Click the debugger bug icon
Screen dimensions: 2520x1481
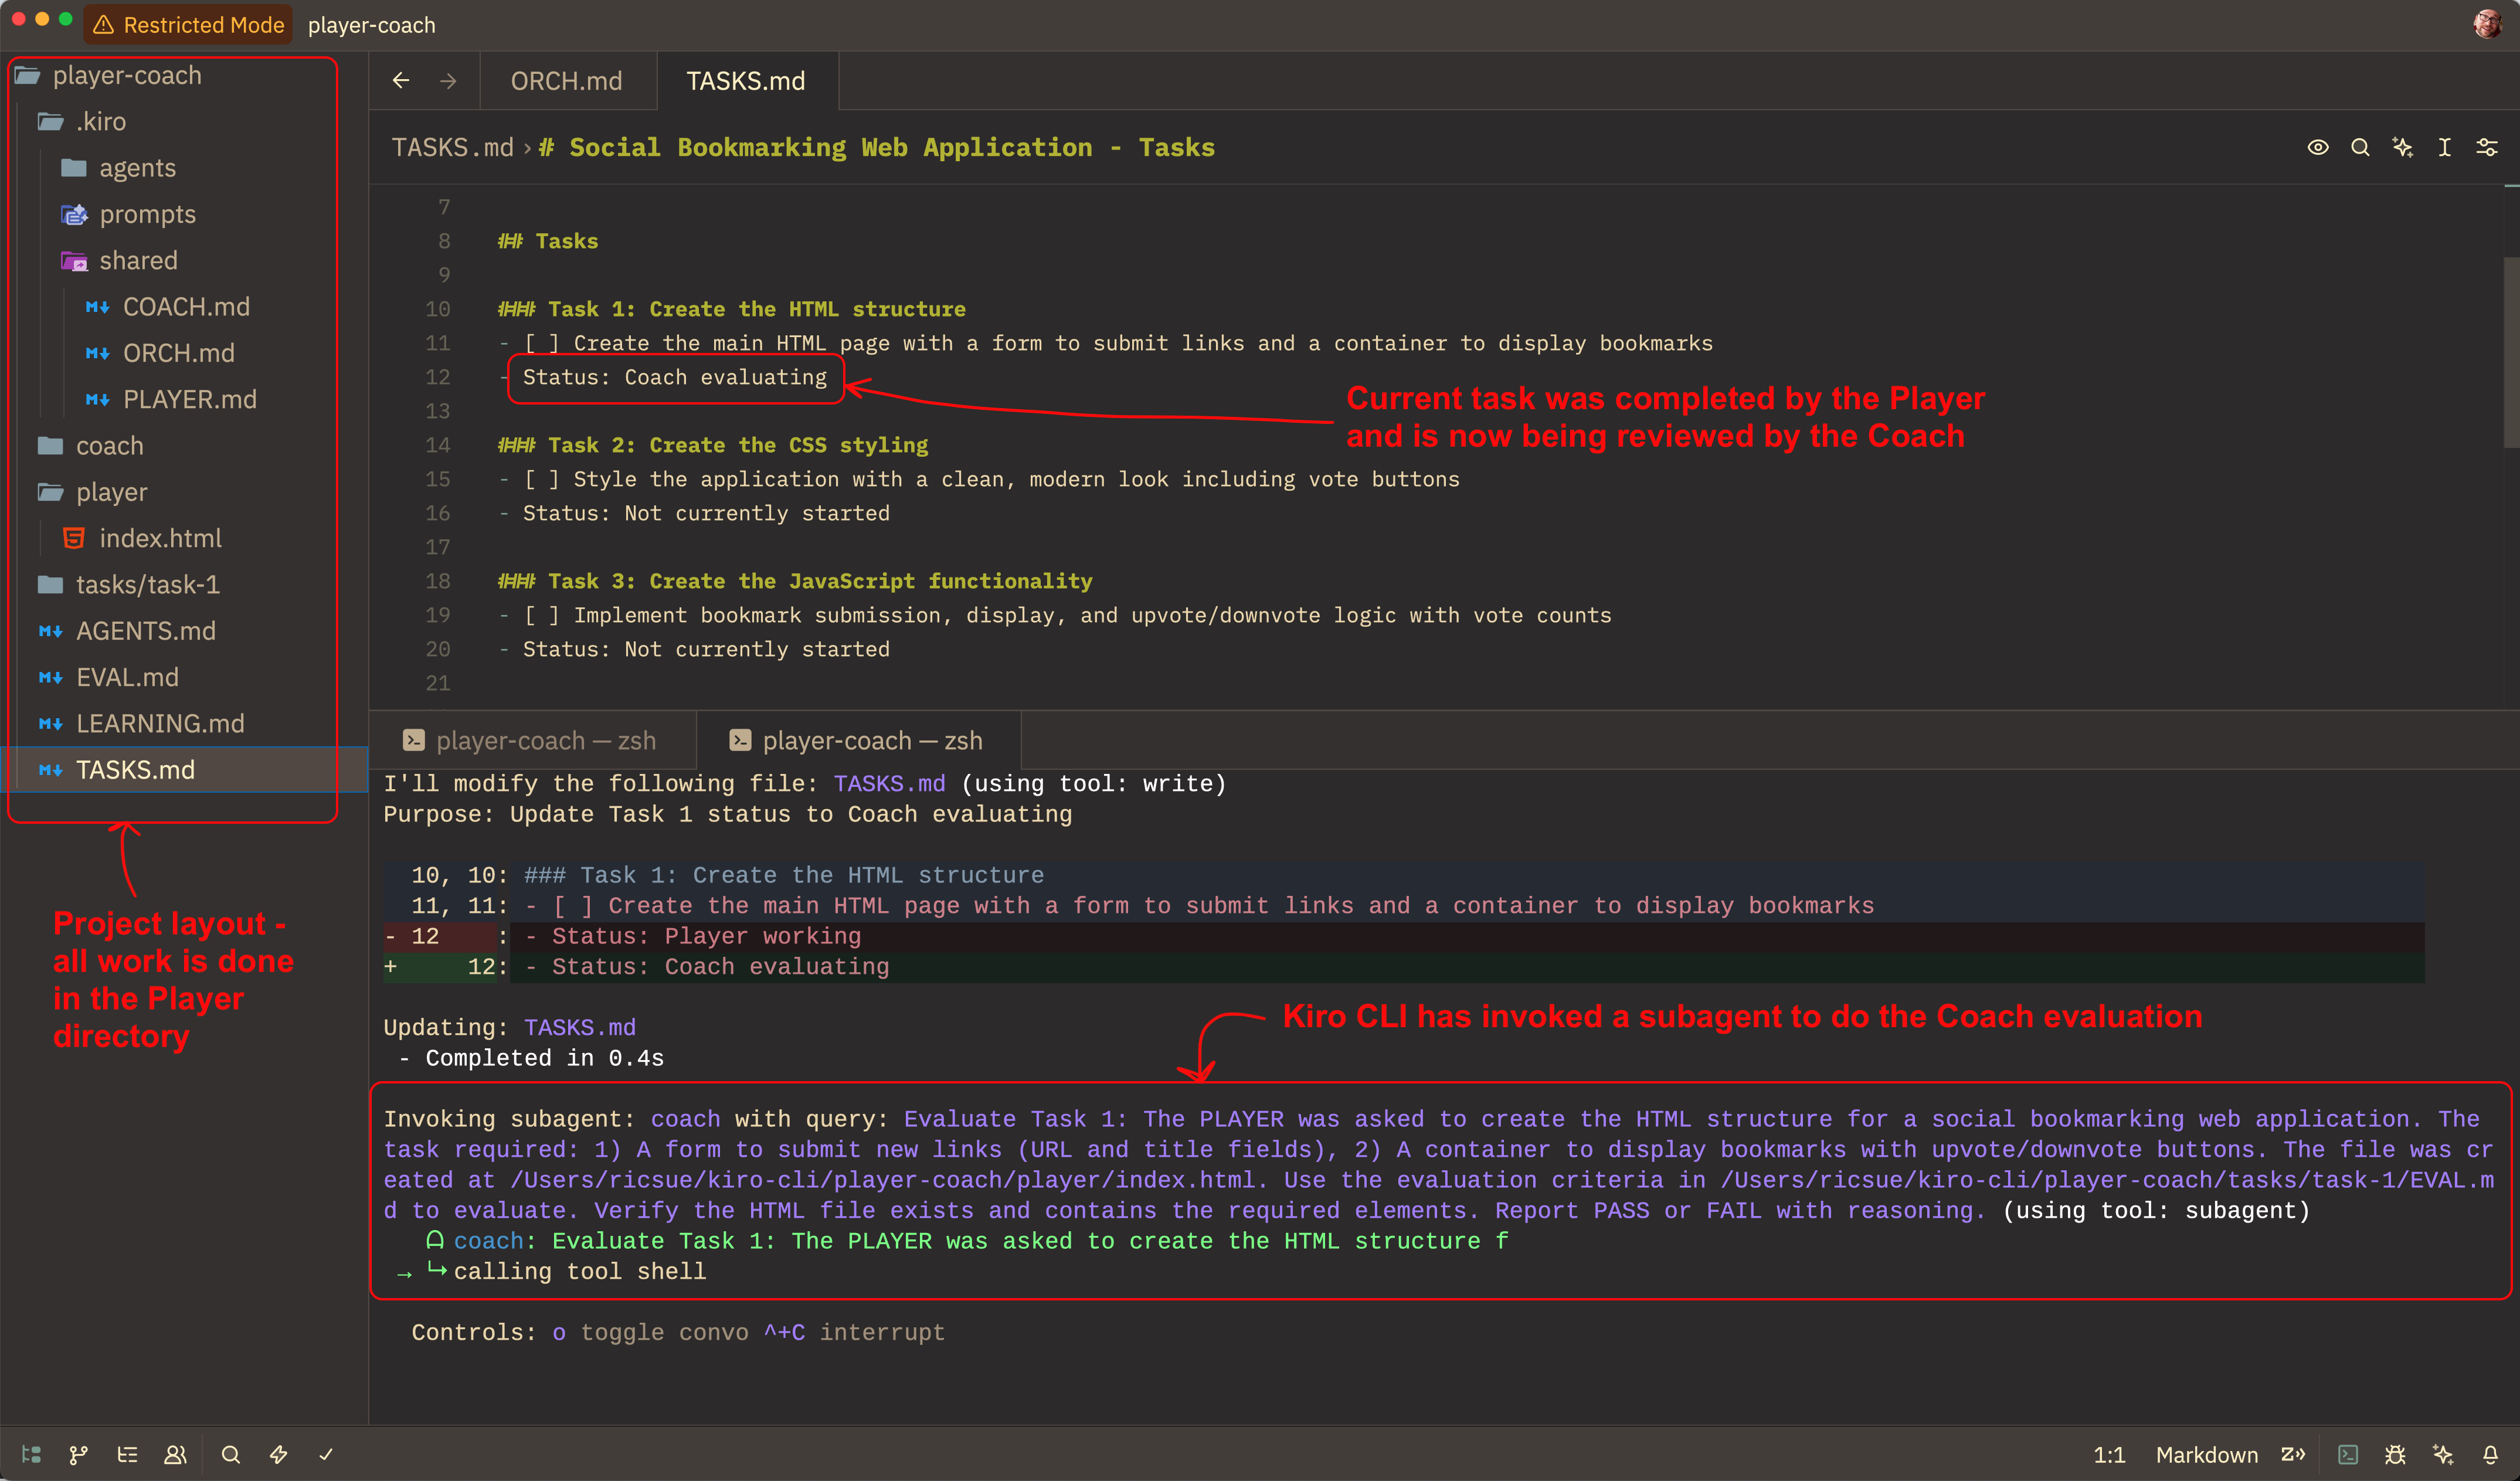(2395, 1454)
